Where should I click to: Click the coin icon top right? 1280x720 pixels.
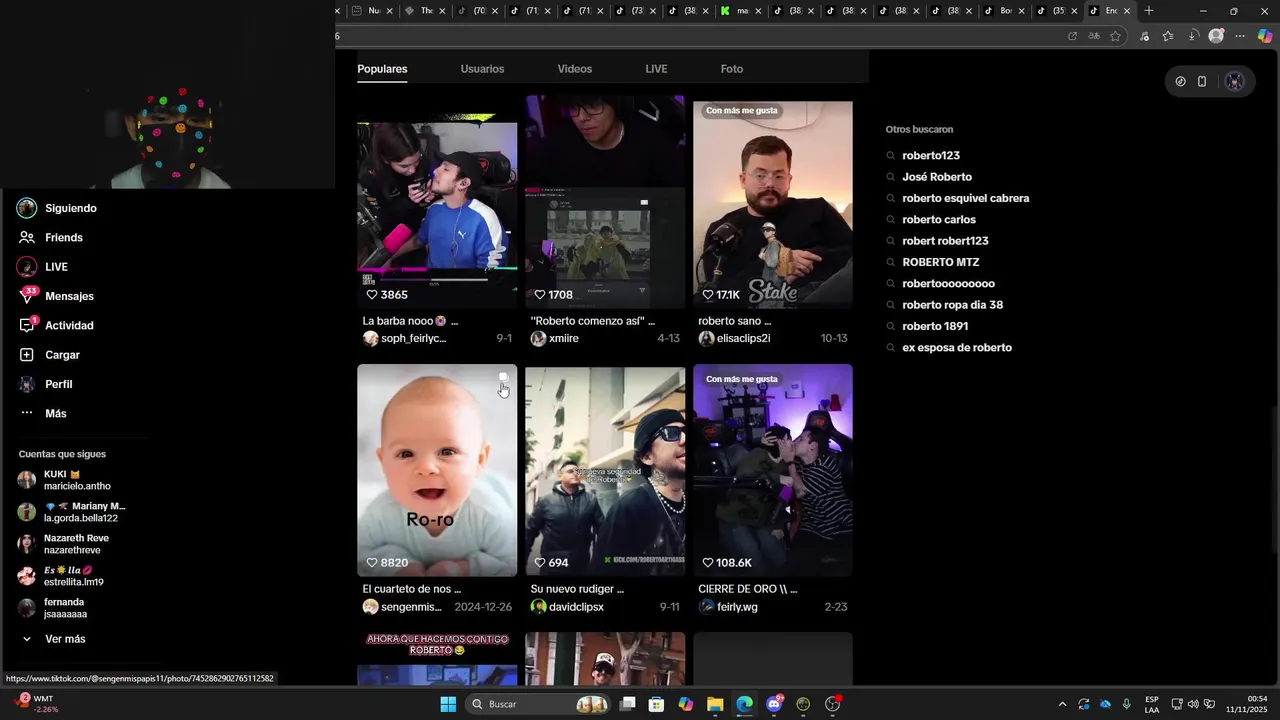[1180, 82]
